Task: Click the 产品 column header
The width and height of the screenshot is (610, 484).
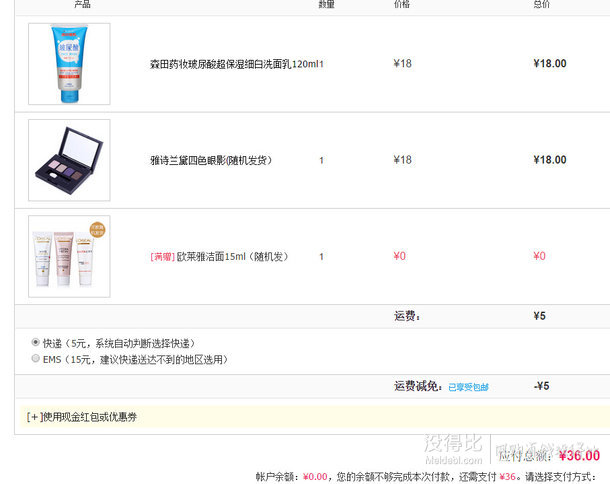Action: click(82, 5)
